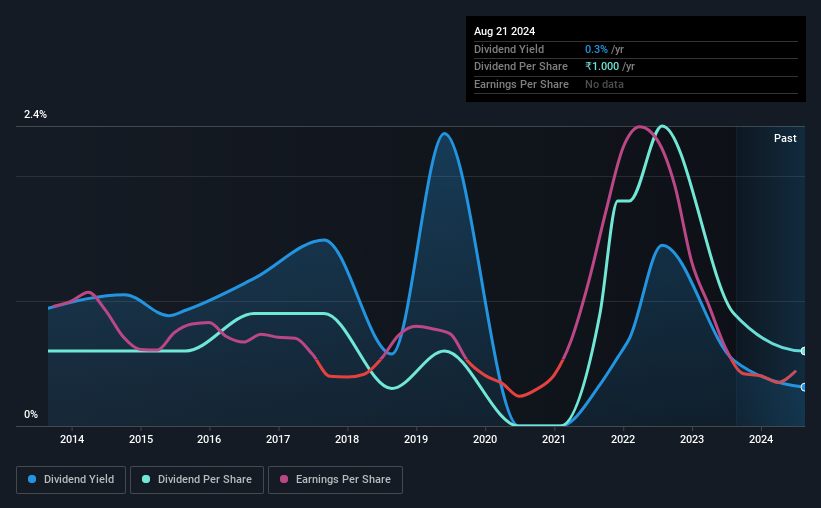Toggle the Earnings Per Share legend button
The image size is (821, 508).
click(335, 480)
